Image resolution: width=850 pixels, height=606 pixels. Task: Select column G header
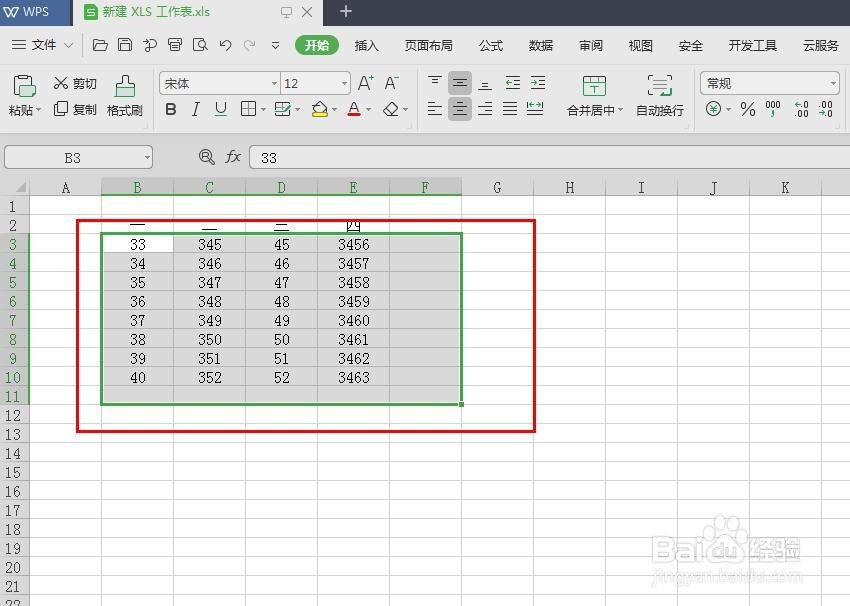[497, 188]
